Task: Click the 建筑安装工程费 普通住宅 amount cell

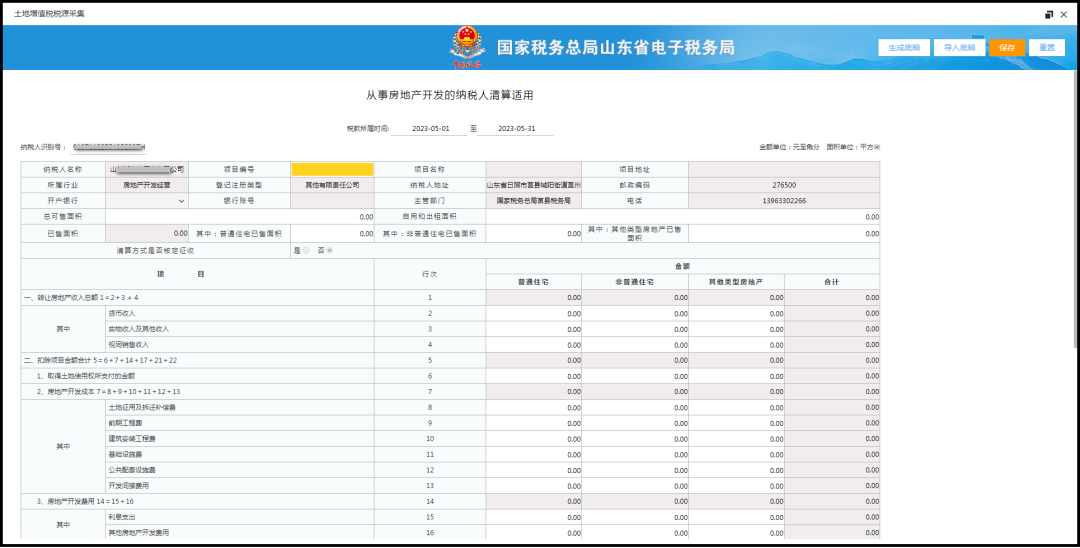Action: coord(534,439)
